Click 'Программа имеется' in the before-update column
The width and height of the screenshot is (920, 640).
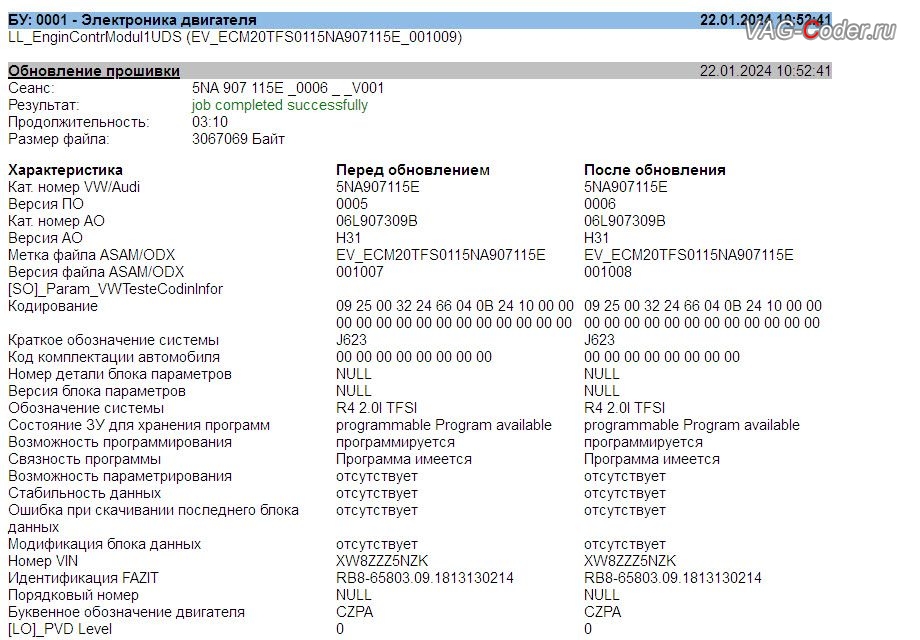coord(404,459)
